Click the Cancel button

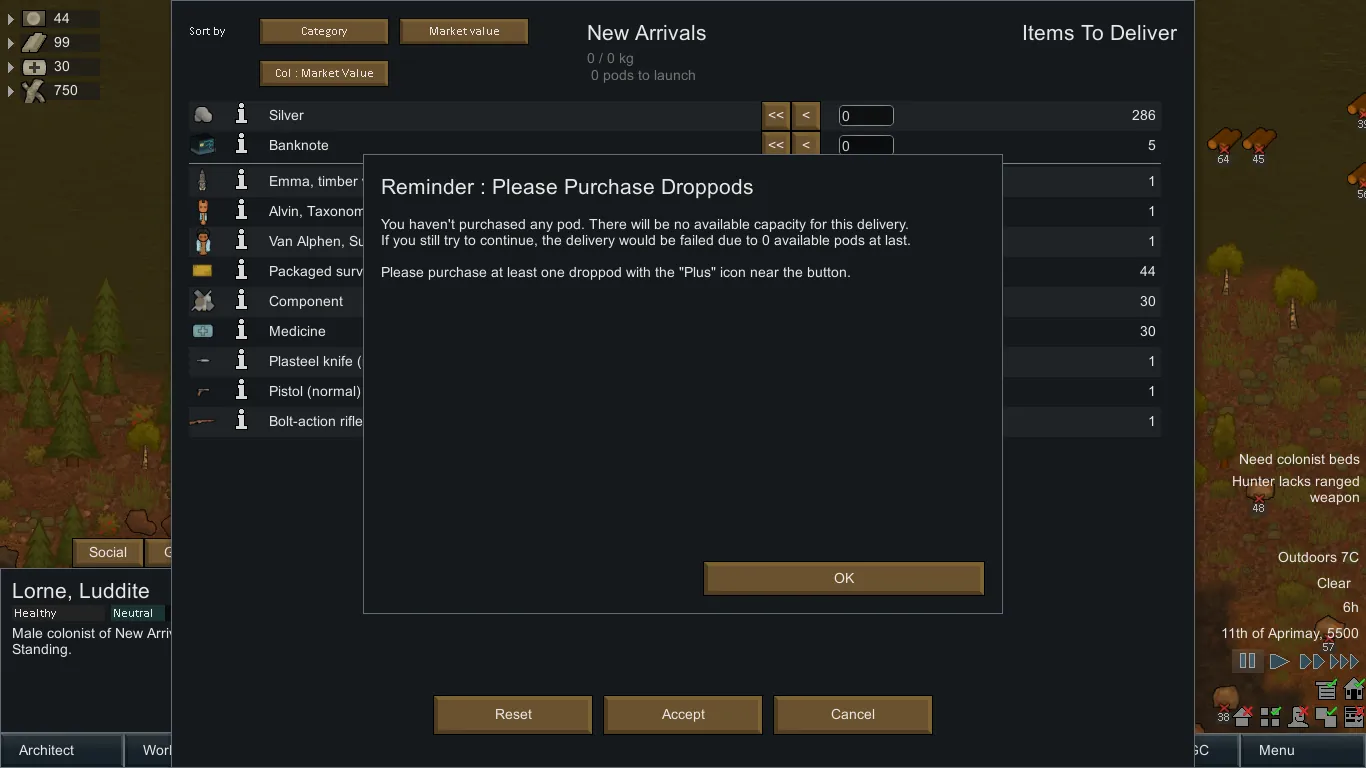[852, 714]
